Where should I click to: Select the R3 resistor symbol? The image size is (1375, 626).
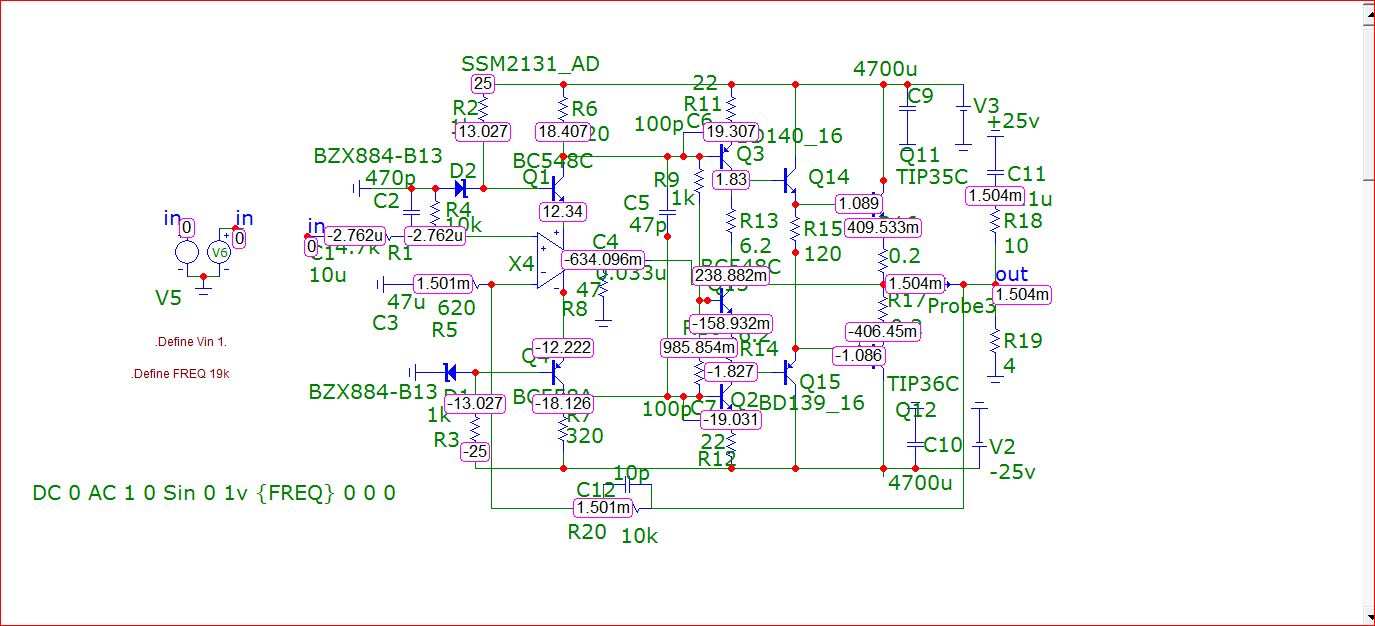[475, 427]
